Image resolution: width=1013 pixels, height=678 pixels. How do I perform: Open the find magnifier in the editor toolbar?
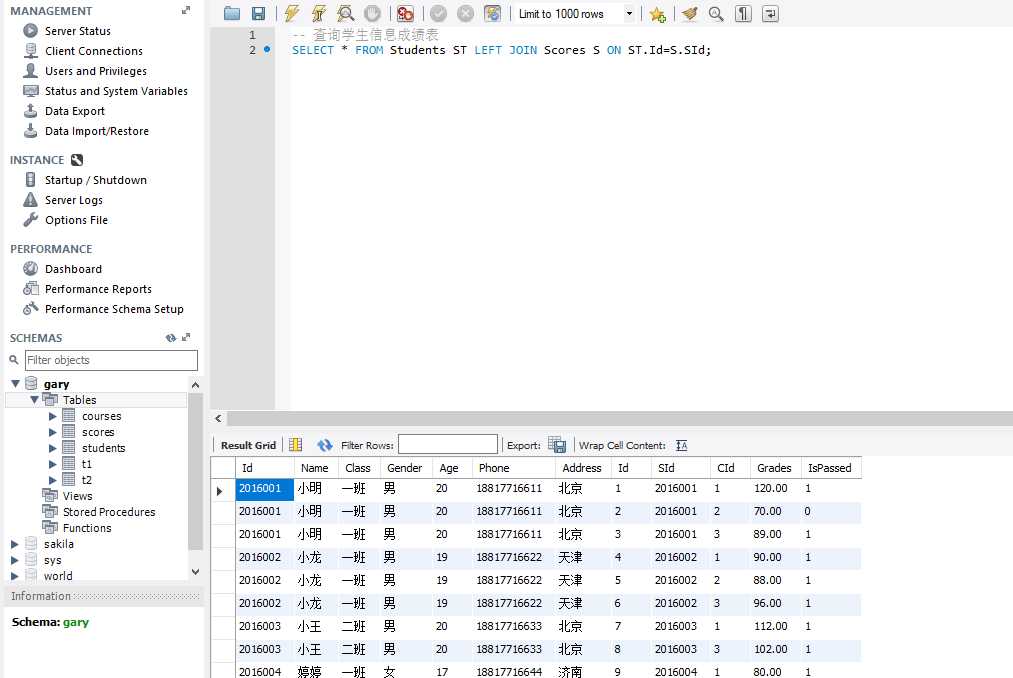[x=716, y=14]
